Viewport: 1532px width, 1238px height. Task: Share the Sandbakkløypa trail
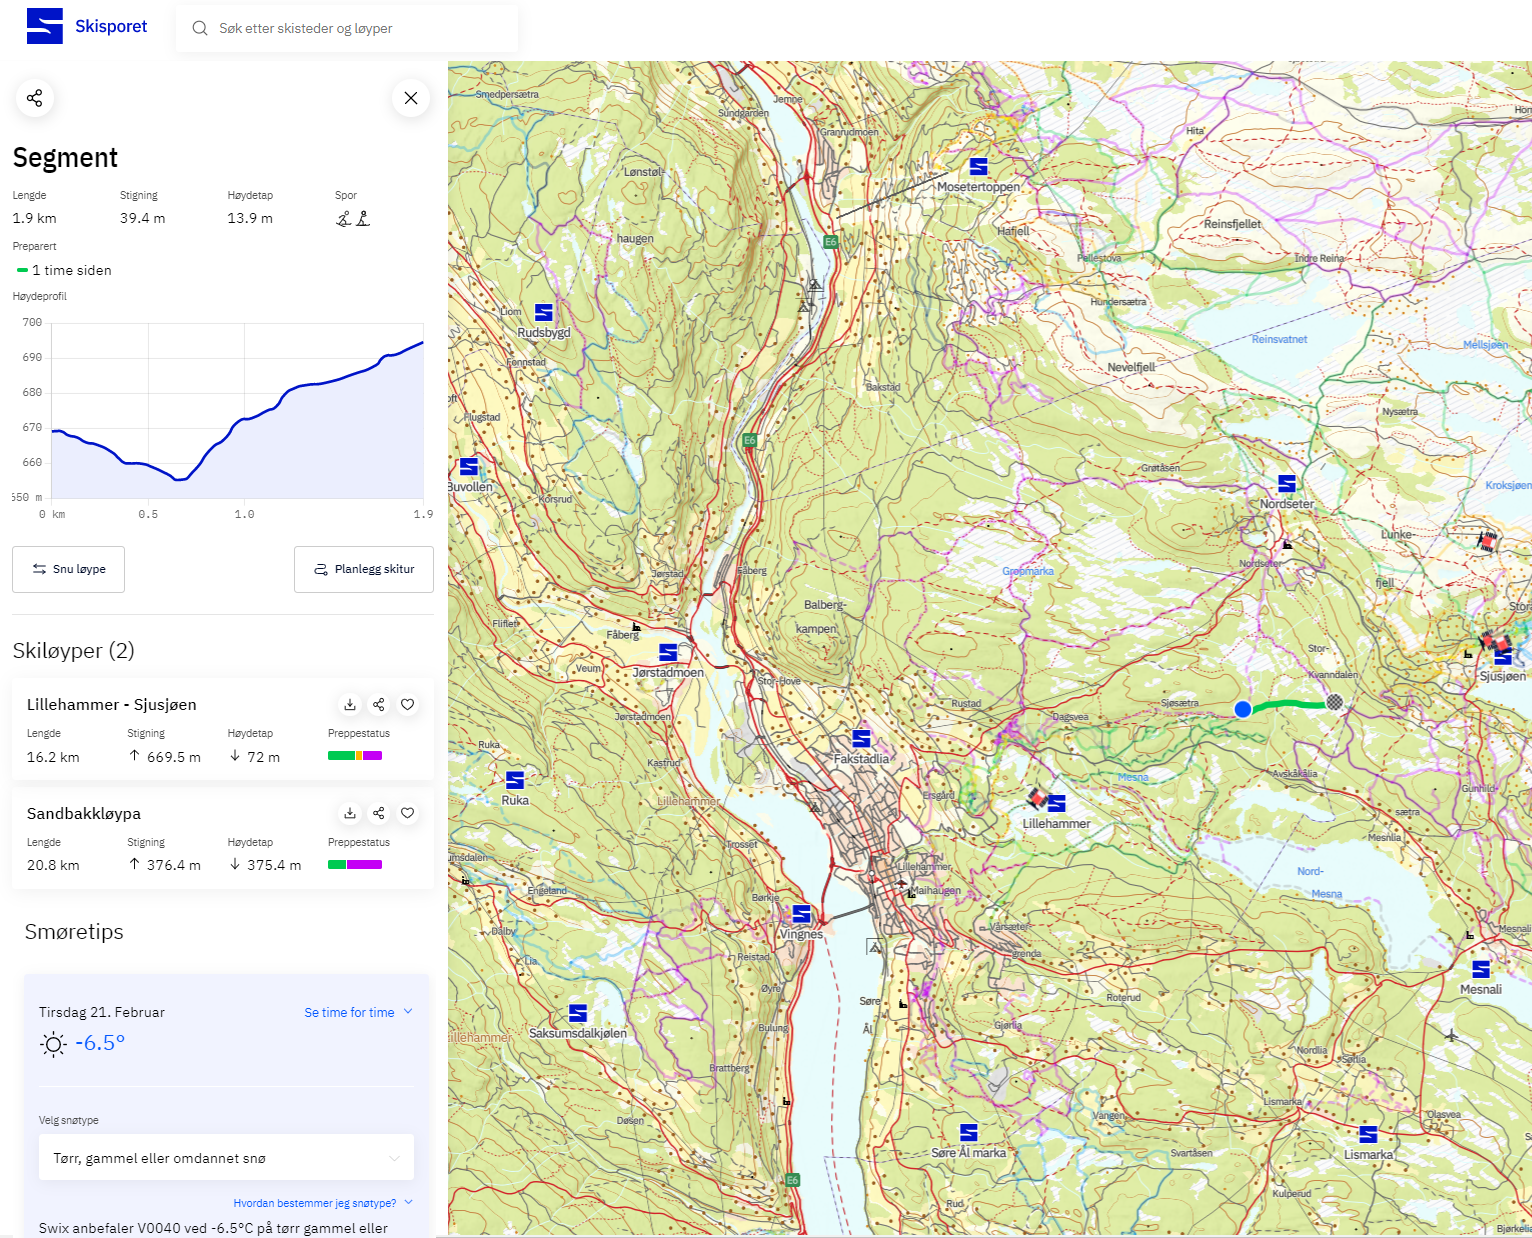[x=379, y=813]
